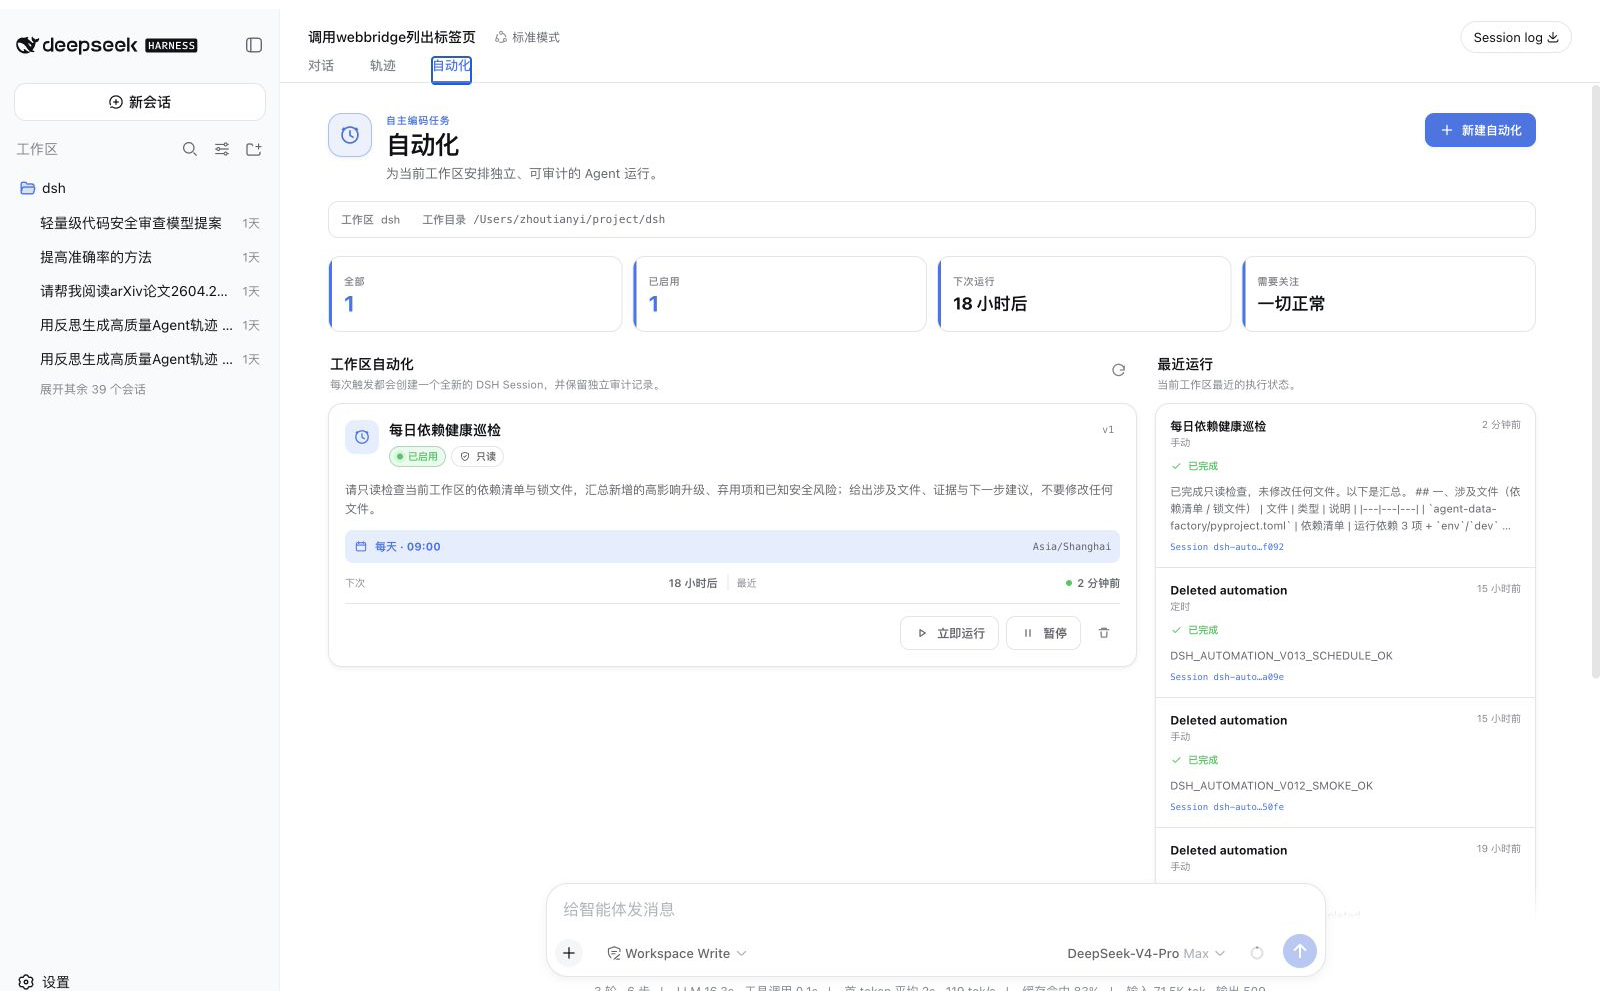Click the circular progress indicator near send
The image size is (1600, 1000).
point(1257,953)
